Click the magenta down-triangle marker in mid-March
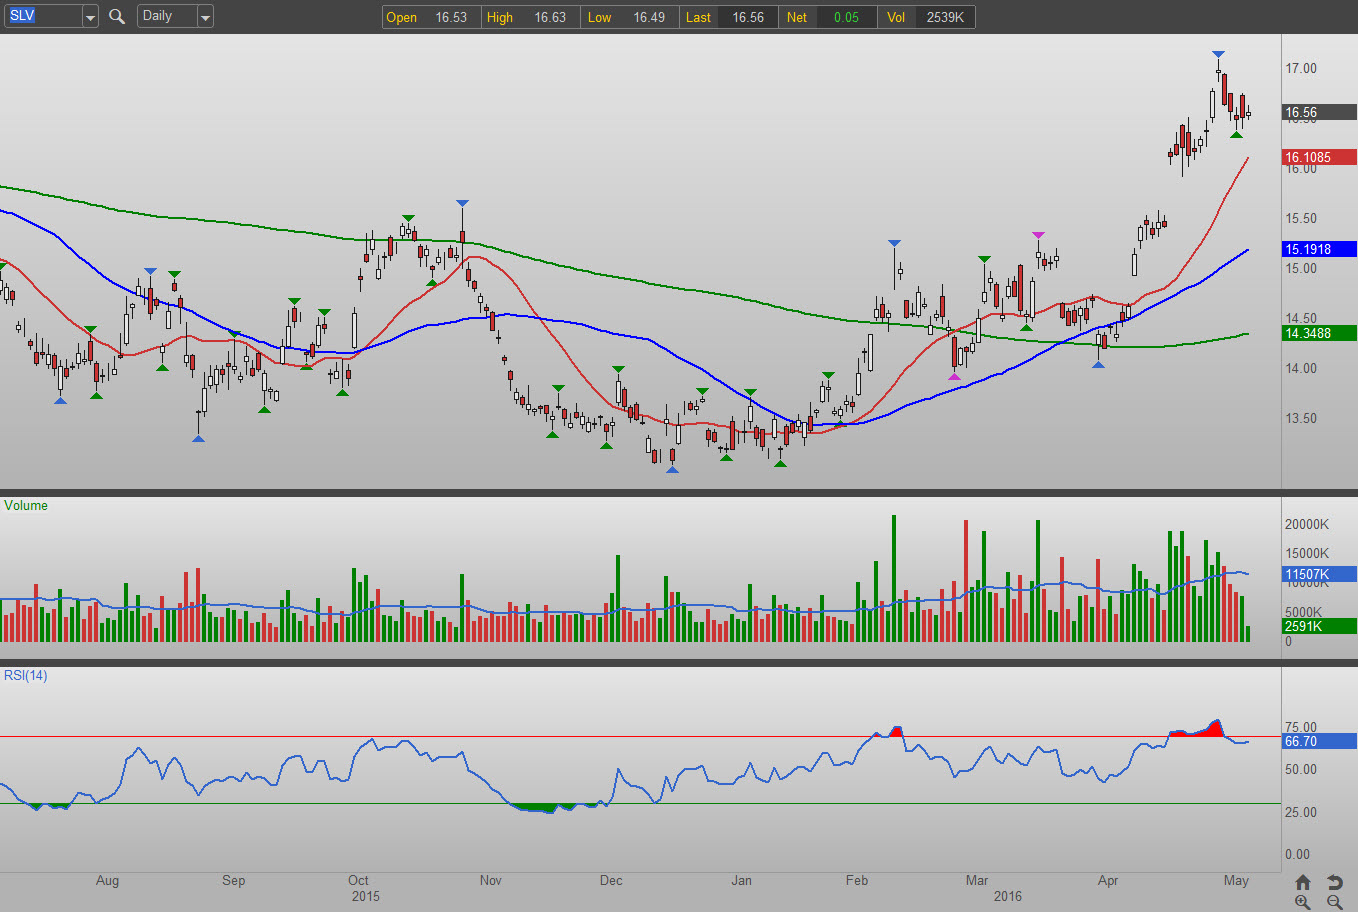This screenshot has height=912, width=1358. 1039,236
